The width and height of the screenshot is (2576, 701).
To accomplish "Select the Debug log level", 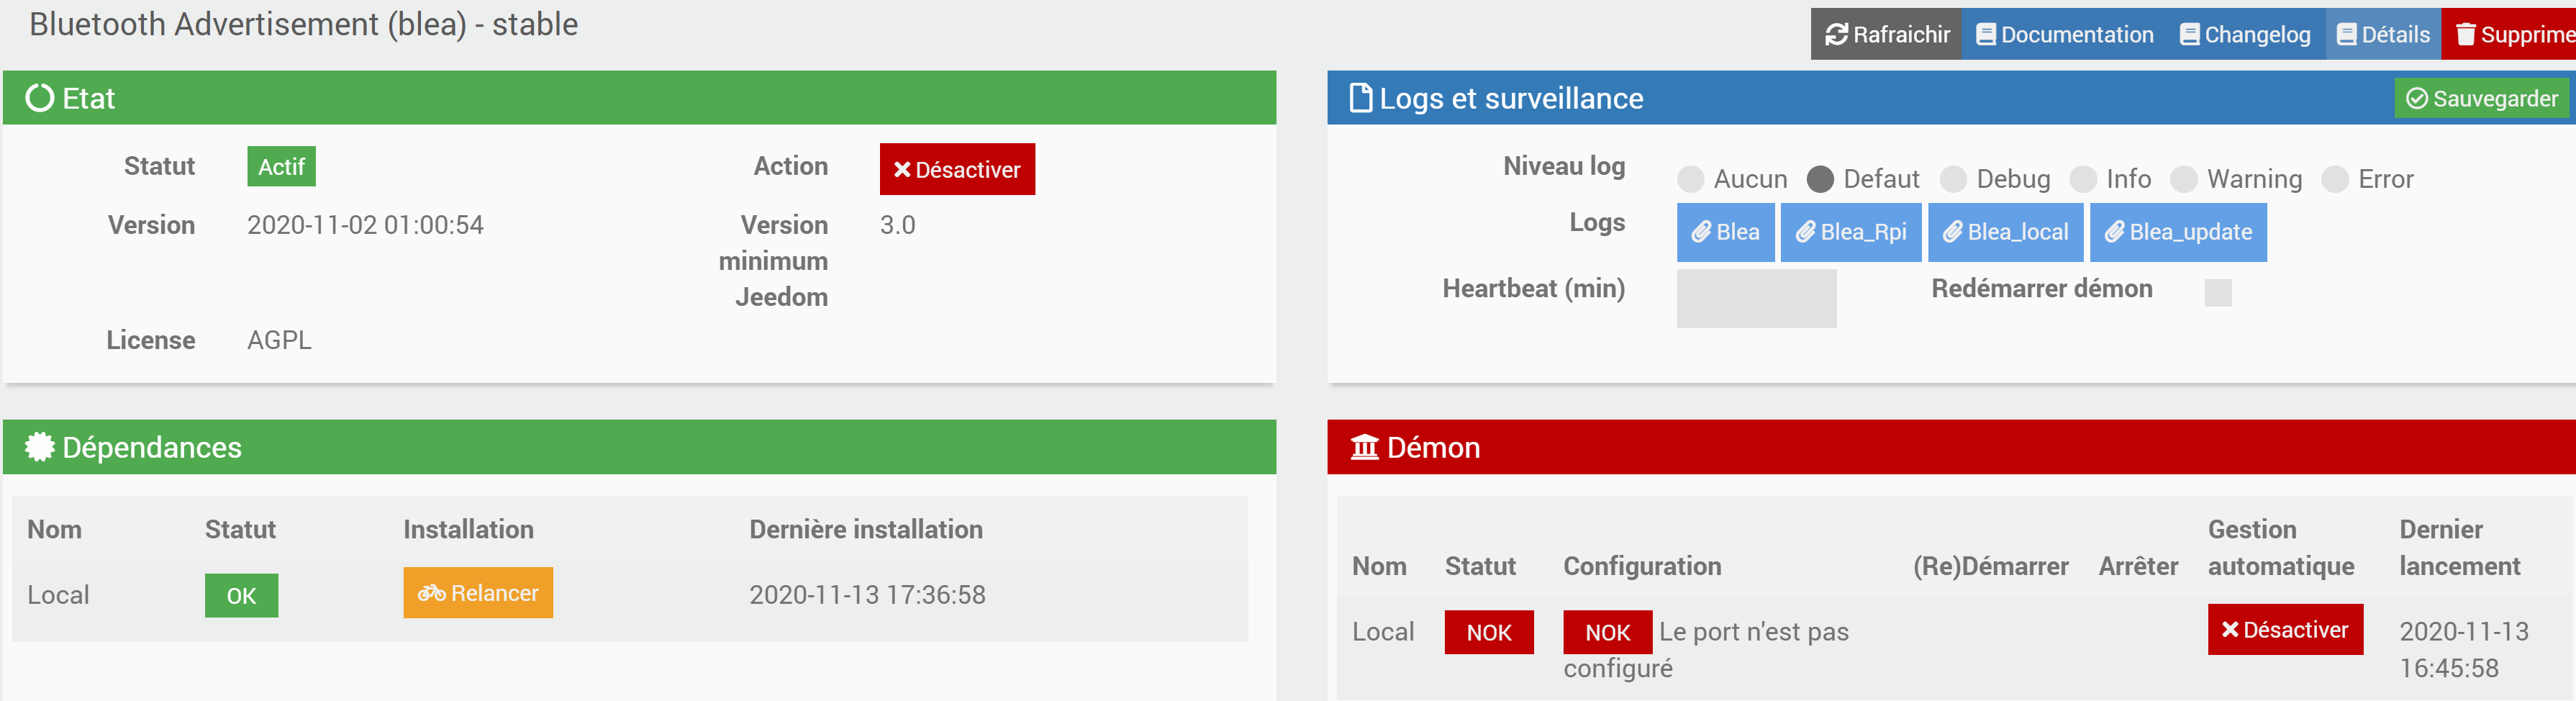I will point(1953,180).
